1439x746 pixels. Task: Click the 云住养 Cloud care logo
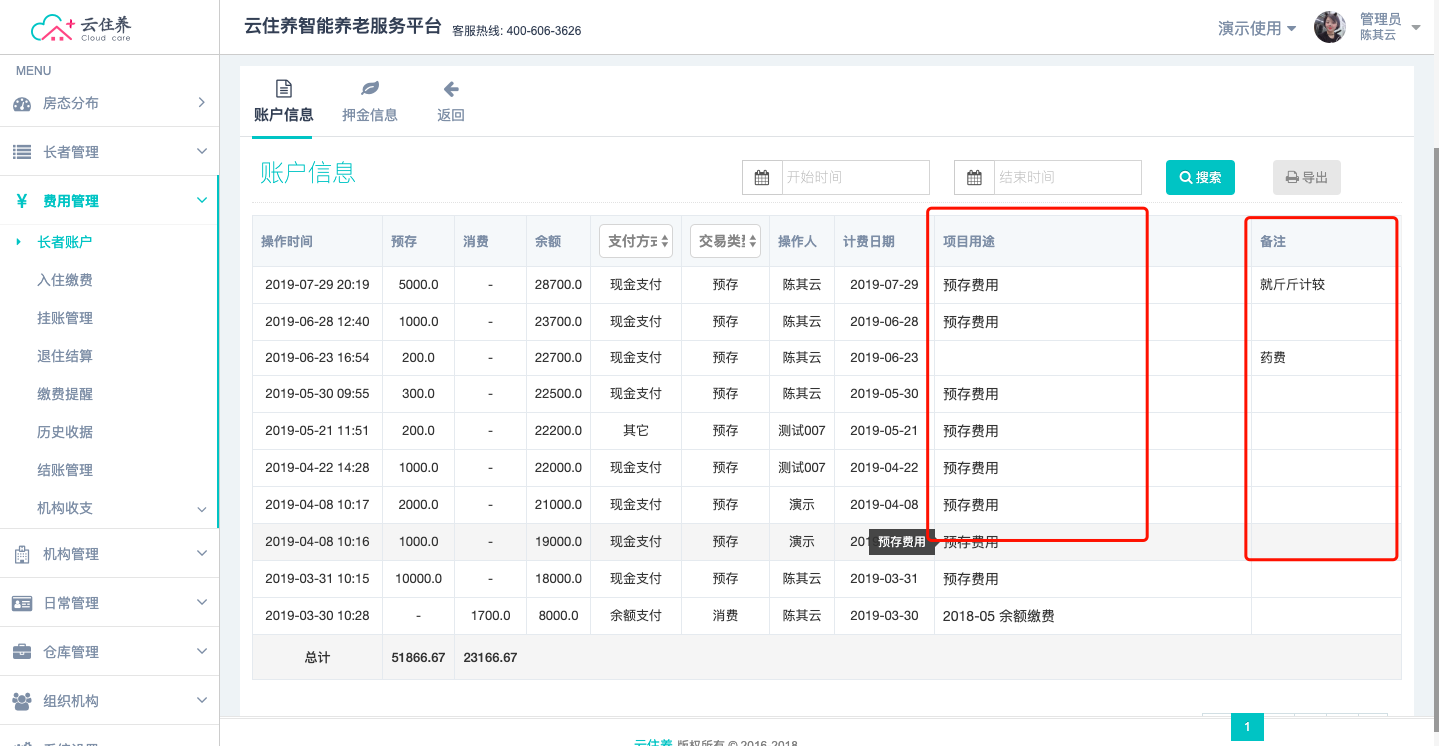81,28
